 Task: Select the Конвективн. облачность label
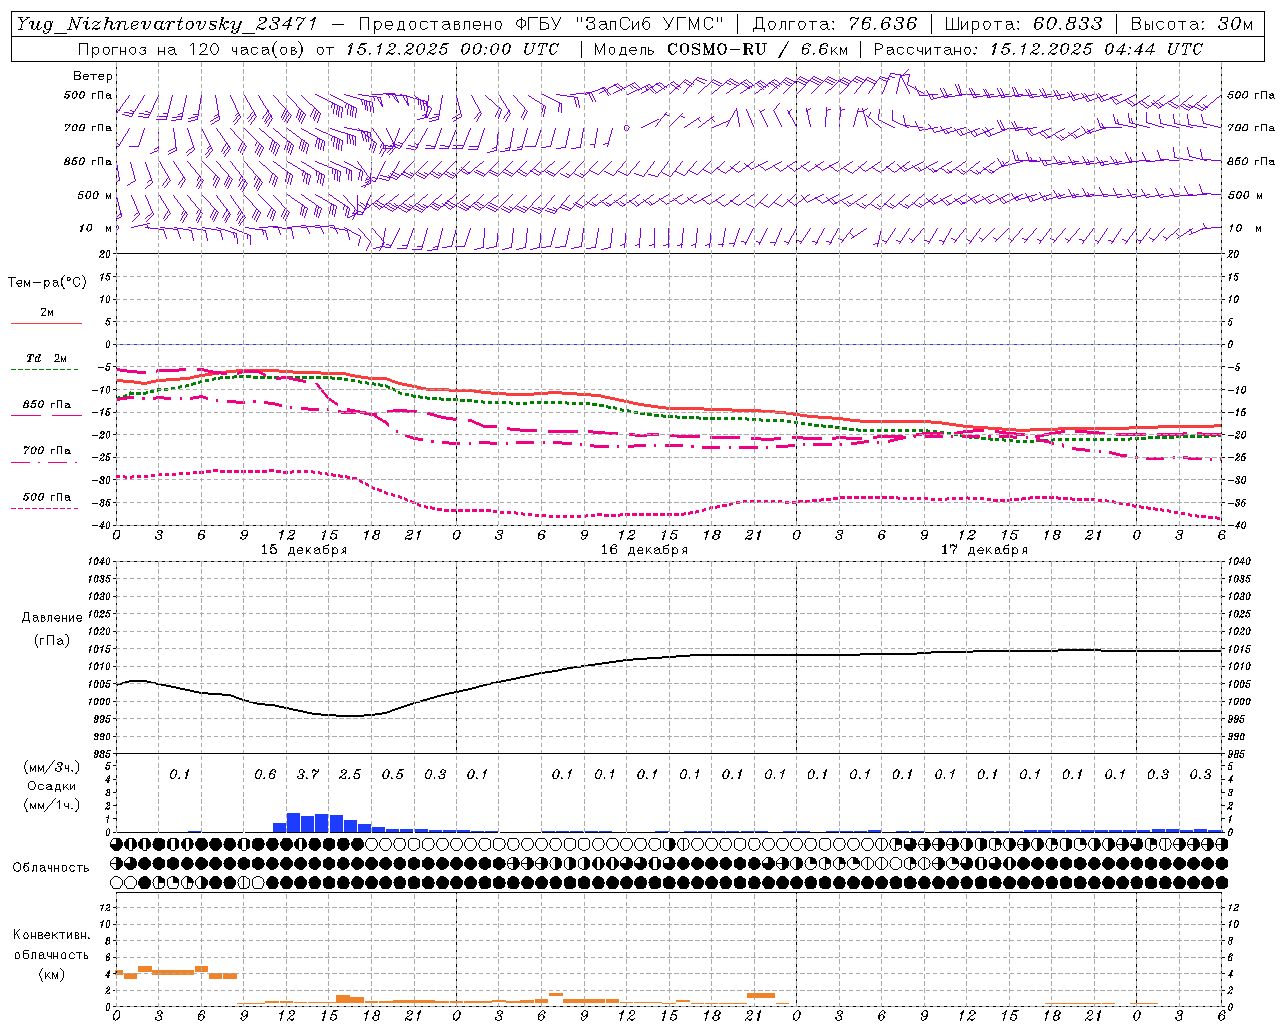tap(51, 945)
